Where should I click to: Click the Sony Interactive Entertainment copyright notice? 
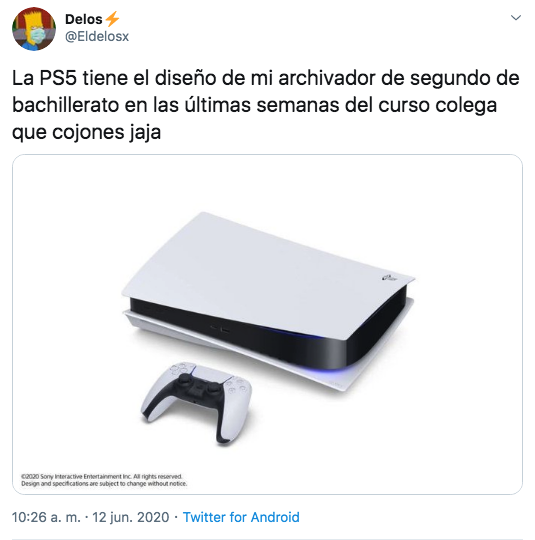(x=102, y=477)
